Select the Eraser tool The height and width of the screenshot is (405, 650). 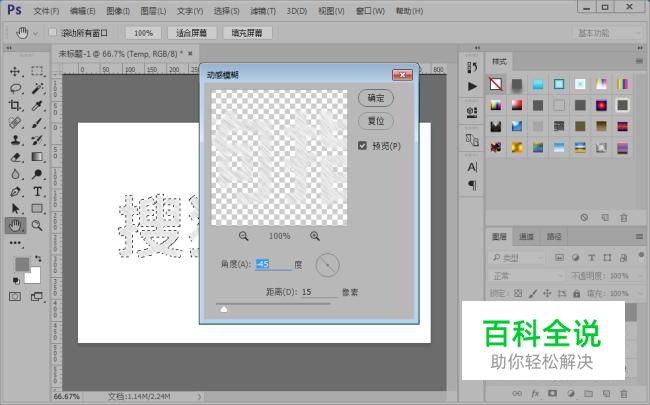pyautogui.click(x=15, y=157)
